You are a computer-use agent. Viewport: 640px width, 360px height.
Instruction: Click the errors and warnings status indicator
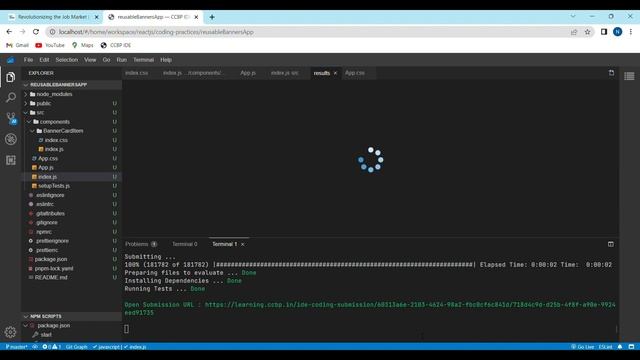coord(51,347)
